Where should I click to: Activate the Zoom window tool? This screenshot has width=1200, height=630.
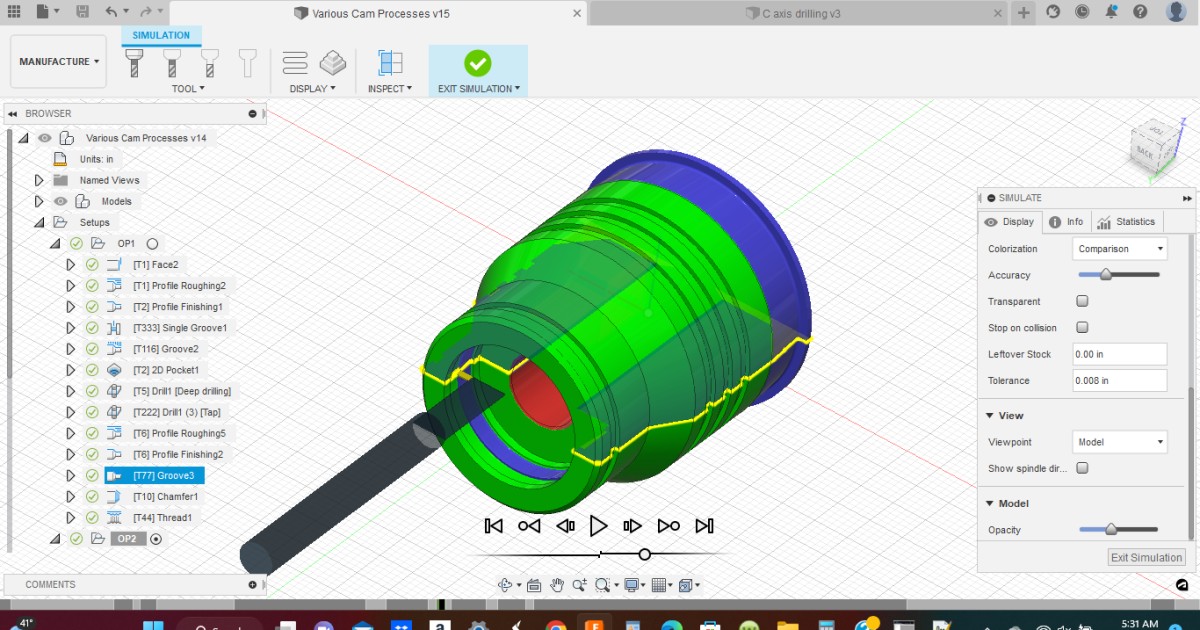(x=602, y=584)
